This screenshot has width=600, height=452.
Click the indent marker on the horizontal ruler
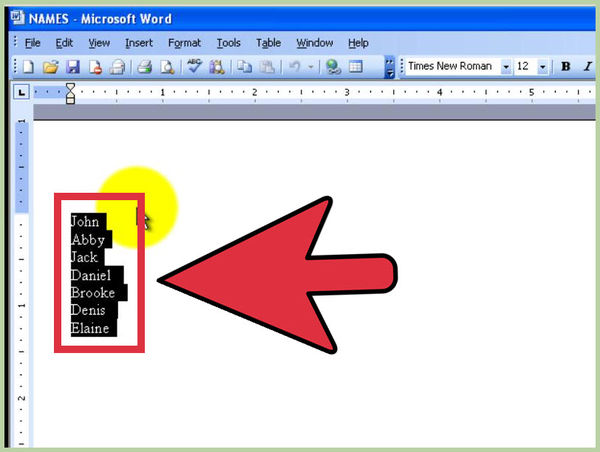coord(70,93)
